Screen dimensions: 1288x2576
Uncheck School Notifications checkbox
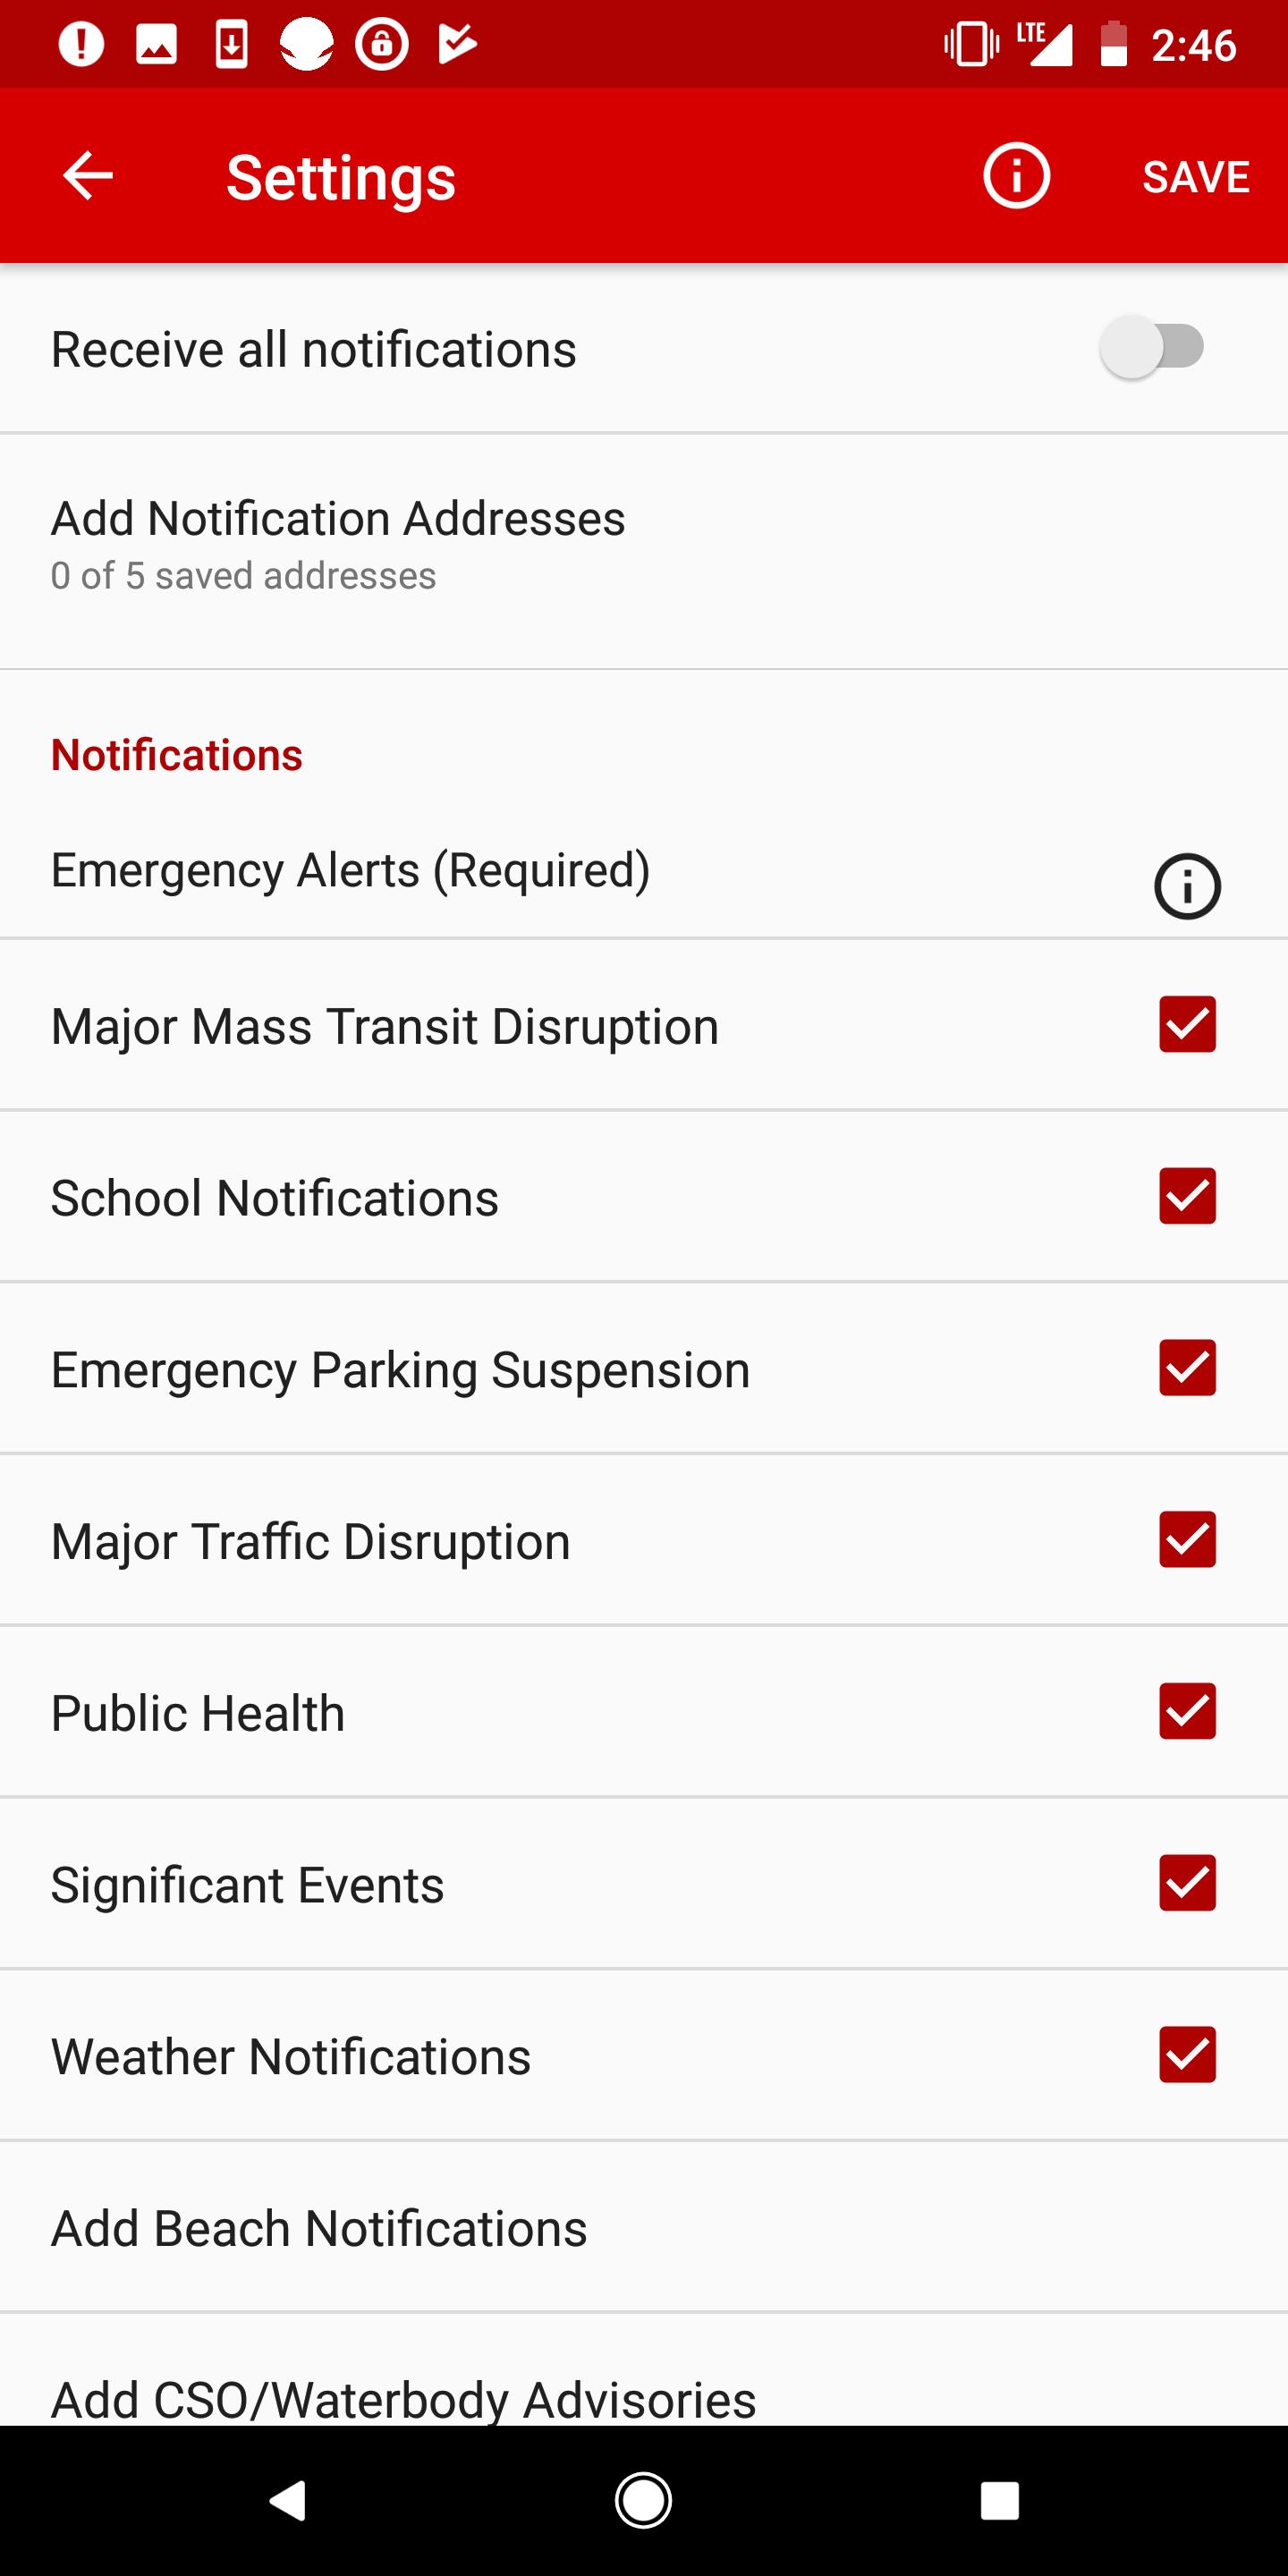pyautogui.click(x=1187, y=1196)
